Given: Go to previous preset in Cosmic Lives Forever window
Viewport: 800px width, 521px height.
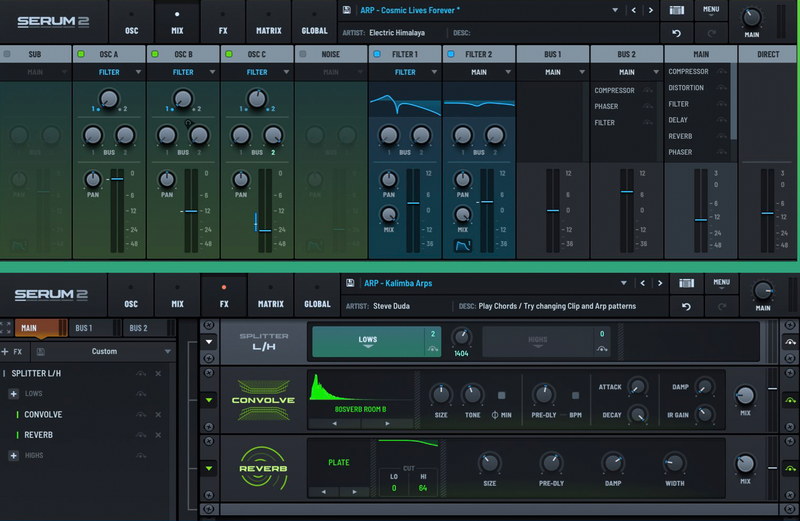Looking at the screenshot, I should click(x=634, y=10).
